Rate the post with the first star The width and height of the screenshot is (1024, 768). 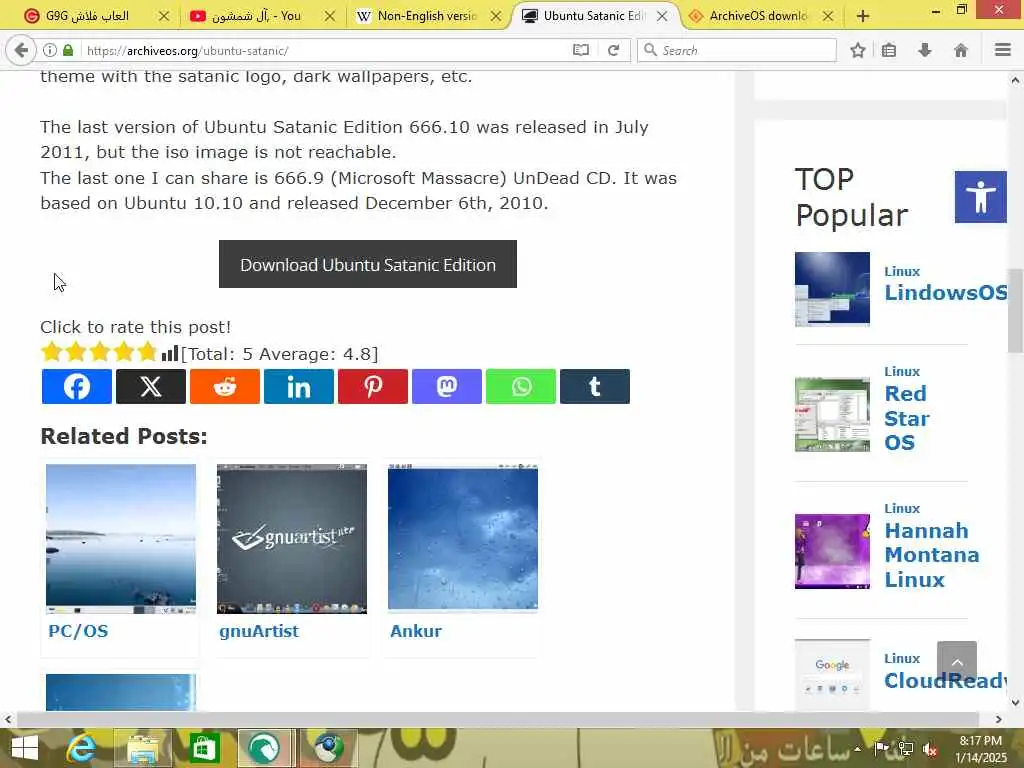tap(51, 352)
